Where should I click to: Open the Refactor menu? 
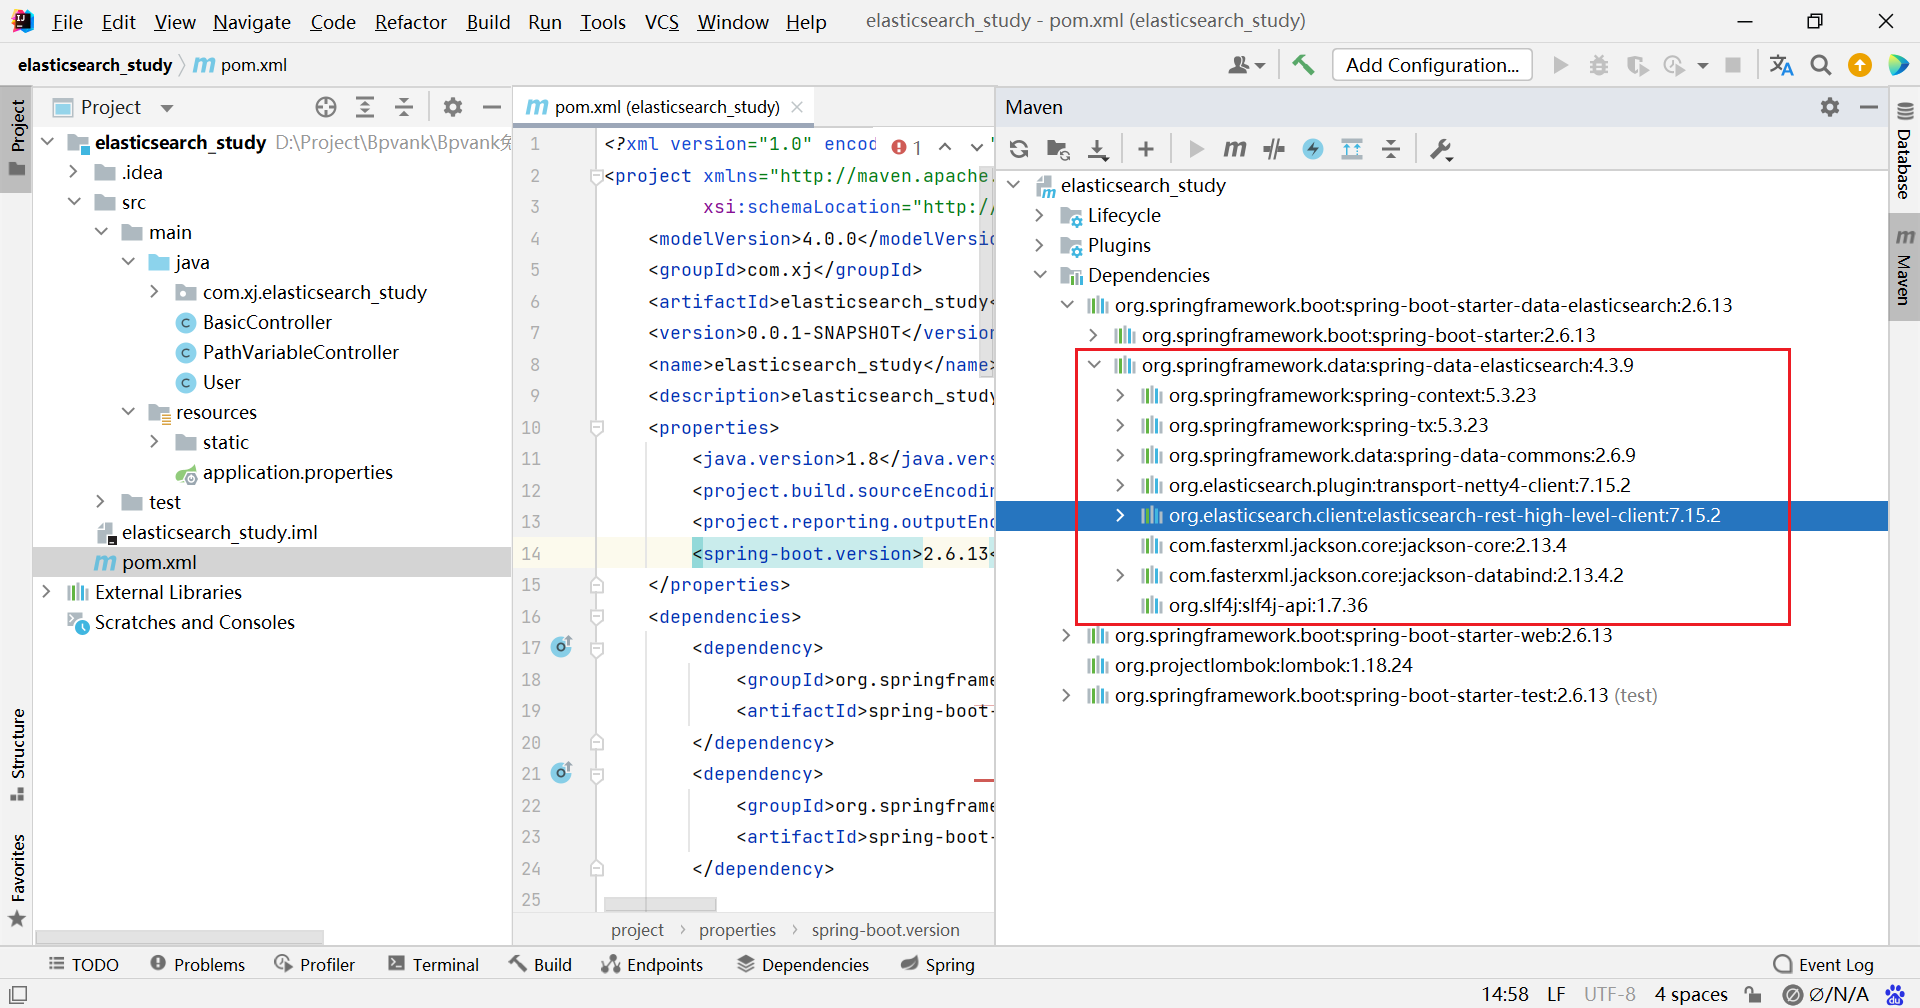410,22
